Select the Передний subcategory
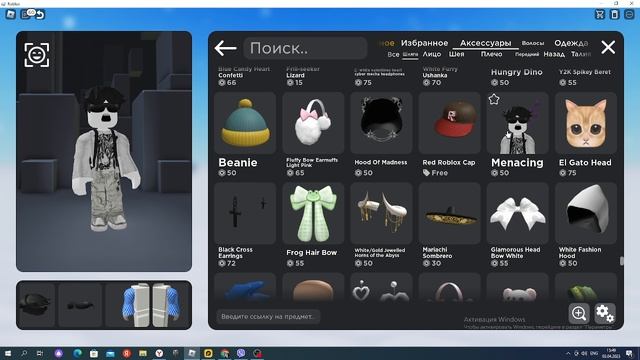640x360 pixels. click(x=527, y=54)
